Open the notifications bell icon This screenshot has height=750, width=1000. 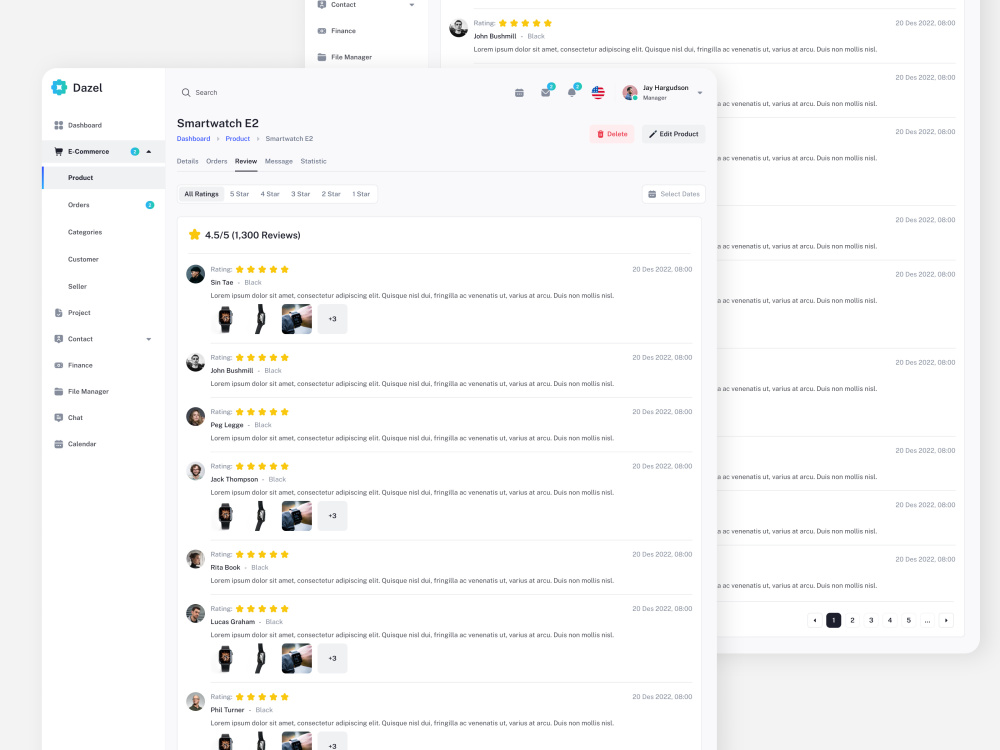pyautogui.click(x=572, y=92)
